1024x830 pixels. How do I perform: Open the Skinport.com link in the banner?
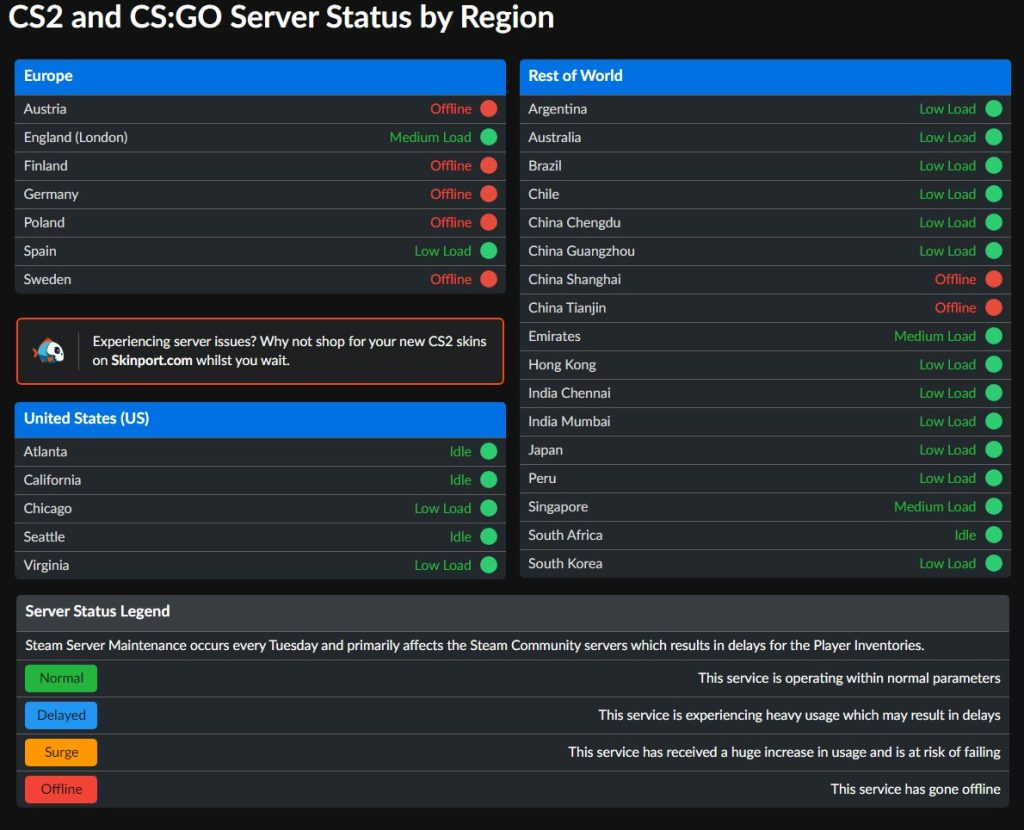(x=151, y=360)
